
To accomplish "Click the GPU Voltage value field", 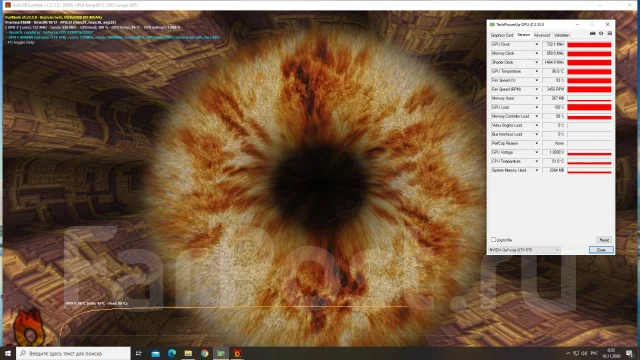I will [x=553, y=152].
